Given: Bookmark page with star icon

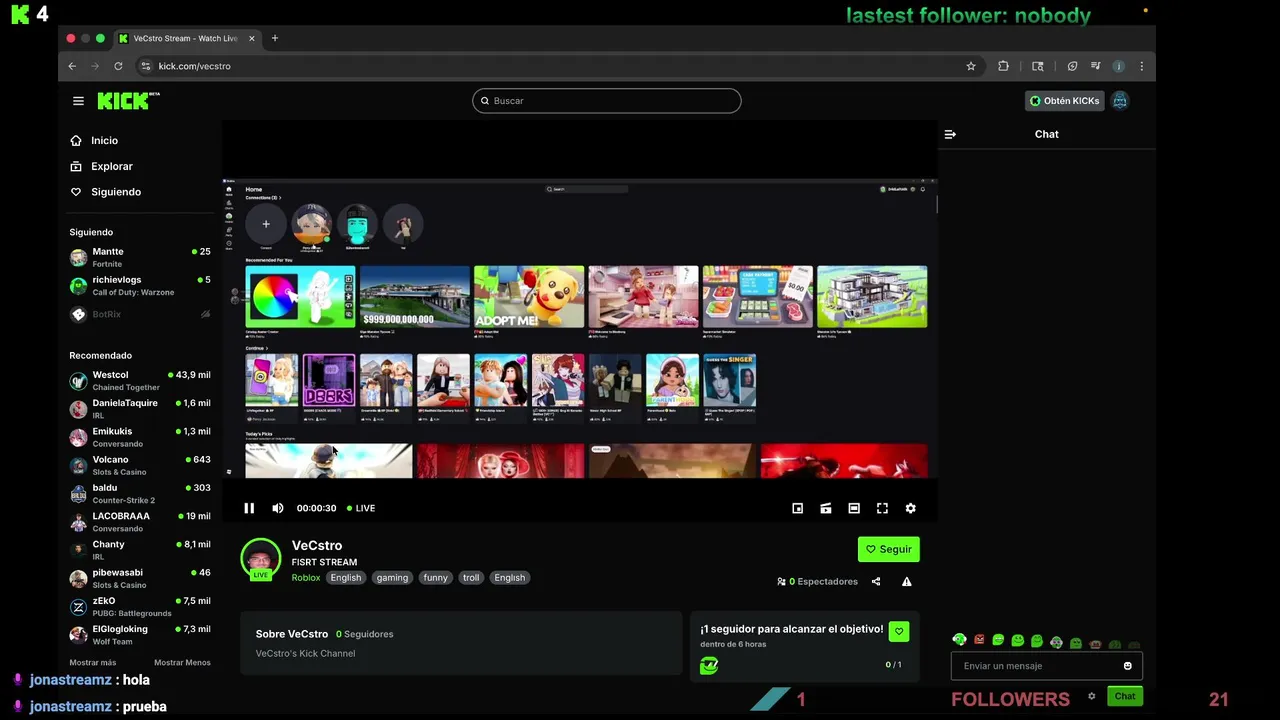Looking at the screenshot, I should pyautogui.click(x=971, y=66).
